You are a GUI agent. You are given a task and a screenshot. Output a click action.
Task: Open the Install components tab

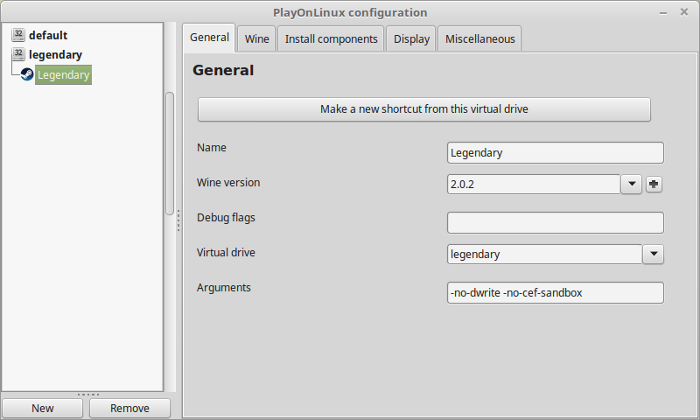click(331, 39)
